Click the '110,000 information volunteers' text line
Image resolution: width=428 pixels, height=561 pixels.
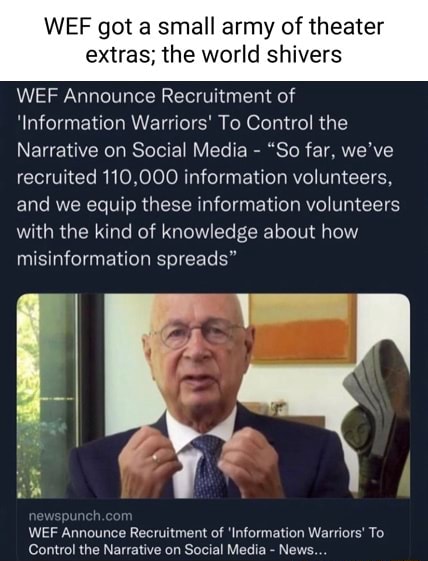[204, 177]
